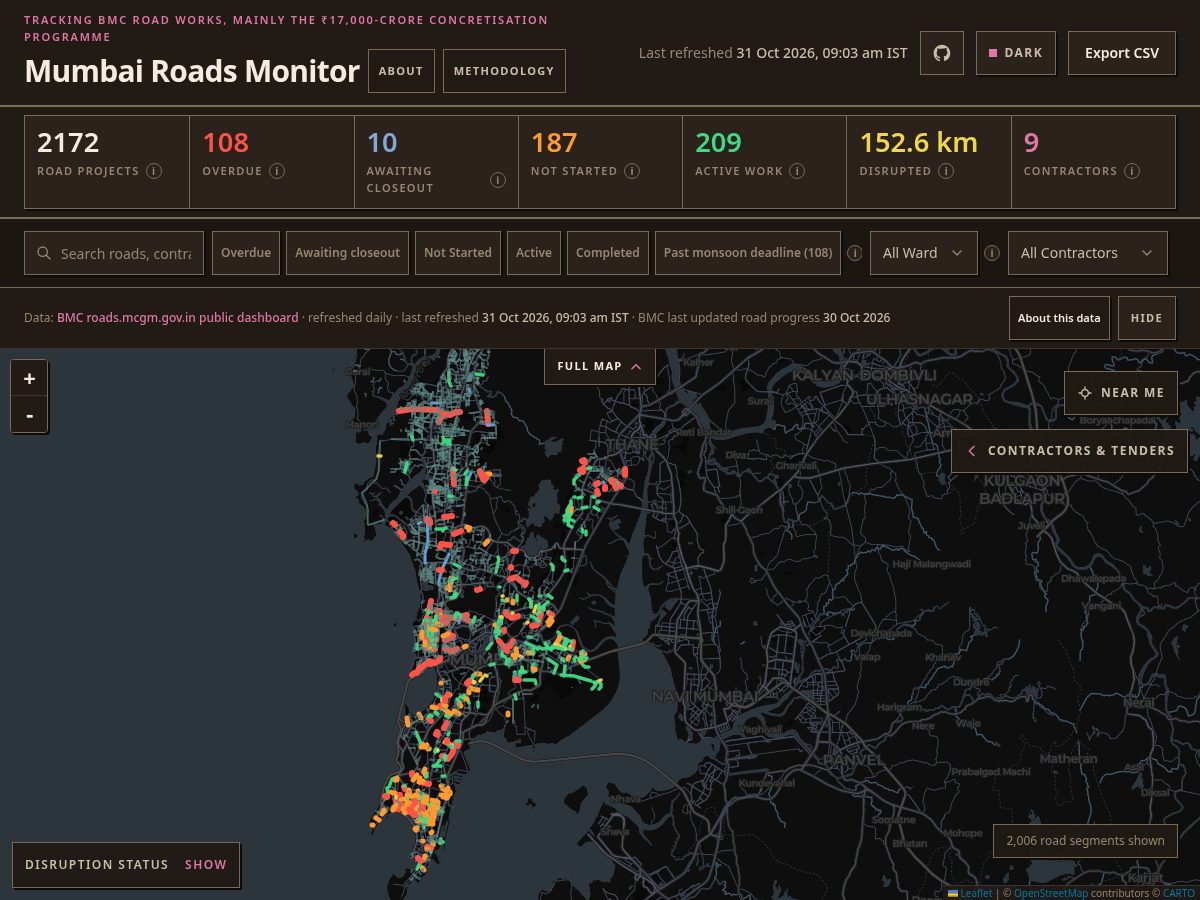Click info icon beside Disrupted stat
The image size is (1200, 900).
[x=946, y=171]
